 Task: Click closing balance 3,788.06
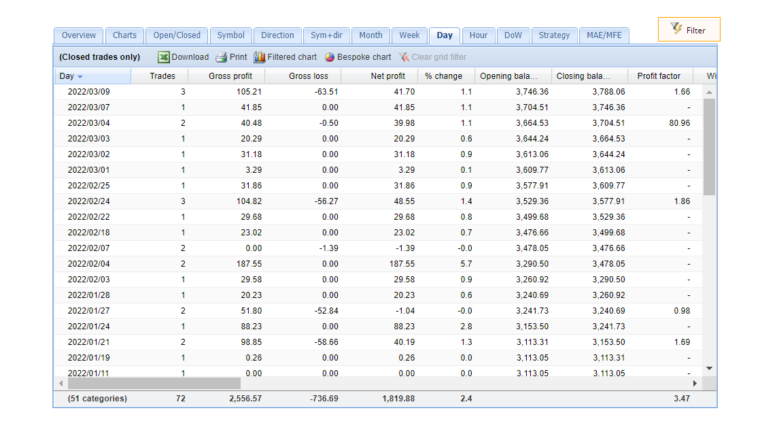pos(608,92)
